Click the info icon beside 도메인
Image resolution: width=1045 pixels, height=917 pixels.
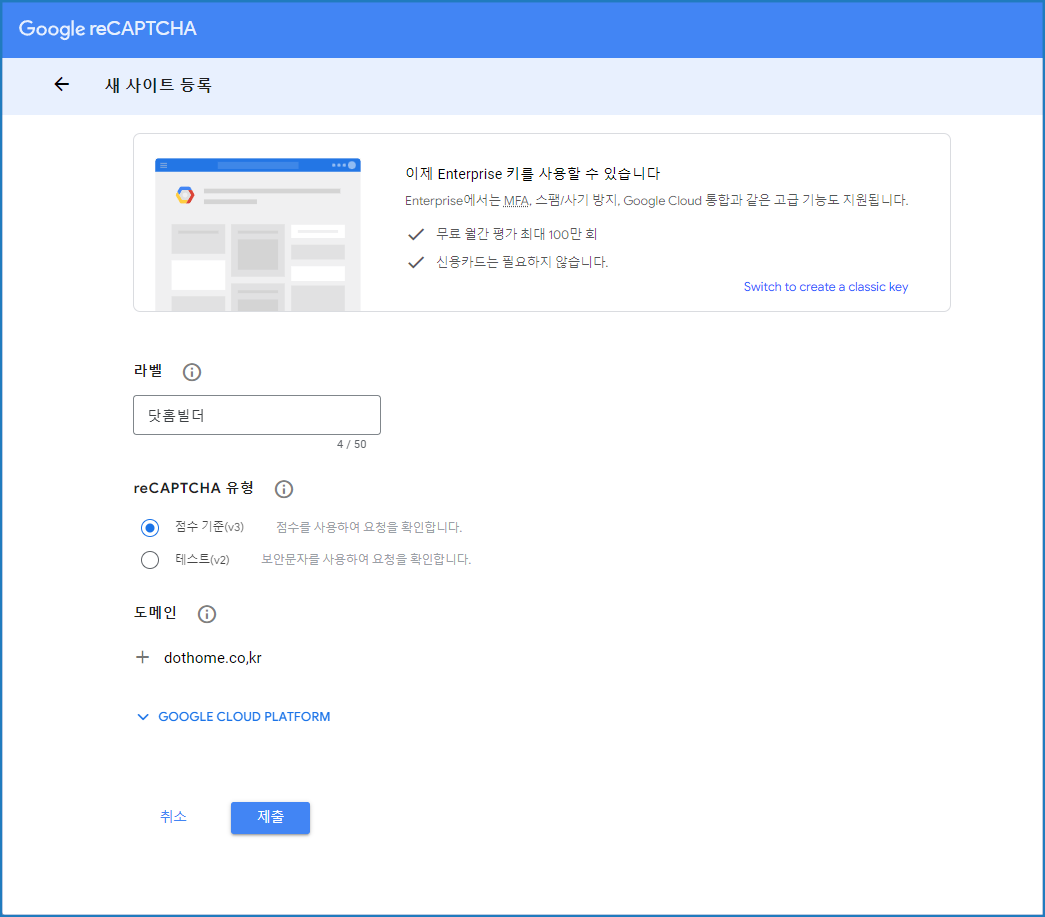(207, 614)
